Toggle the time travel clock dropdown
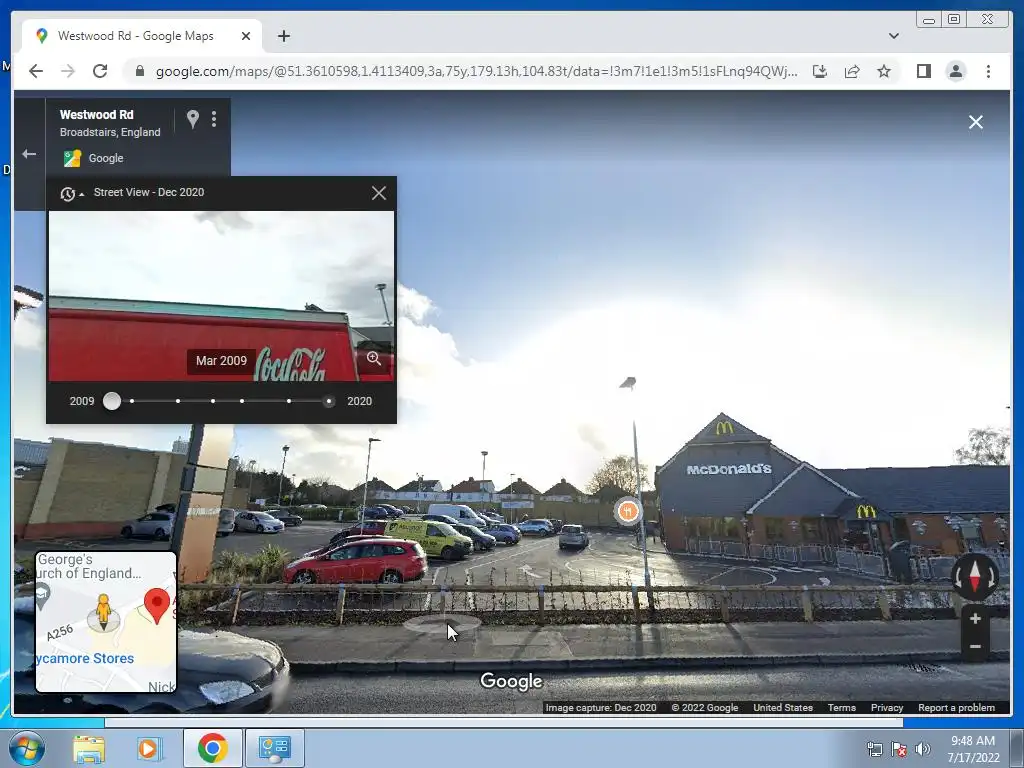 [x=72, y=193]
